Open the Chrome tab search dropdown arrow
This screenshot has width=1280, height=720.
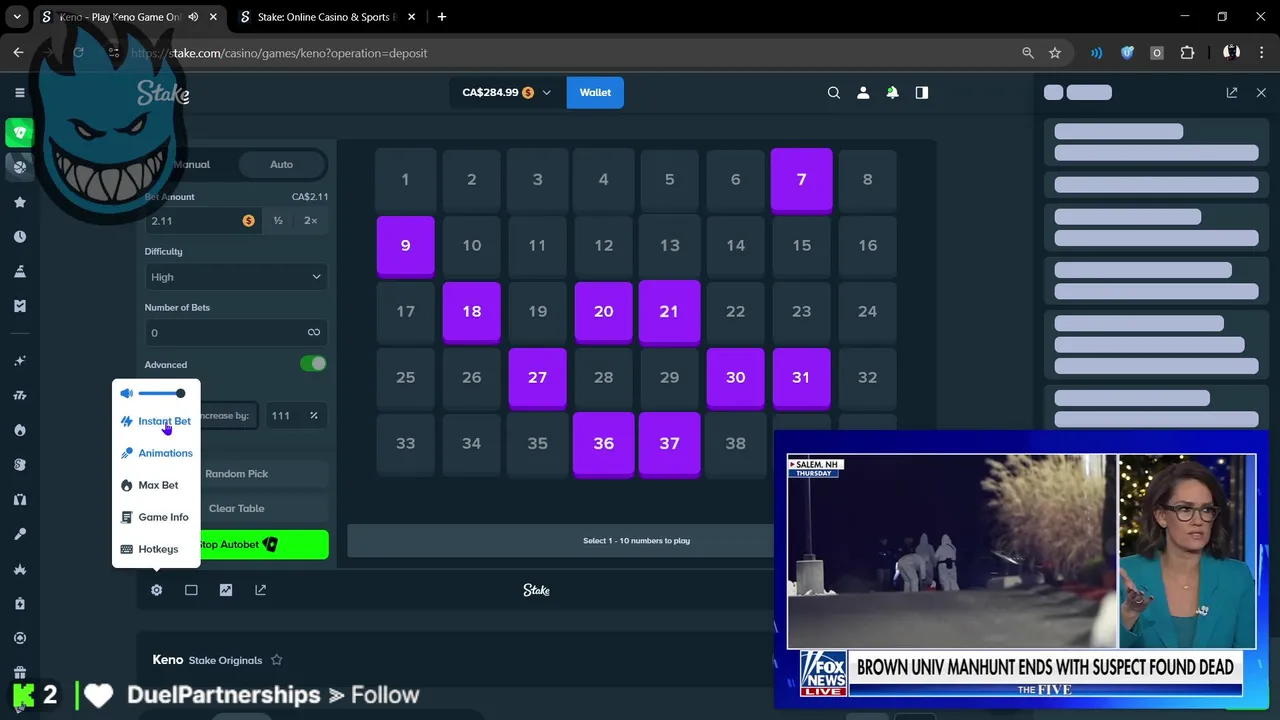(16, 17)
